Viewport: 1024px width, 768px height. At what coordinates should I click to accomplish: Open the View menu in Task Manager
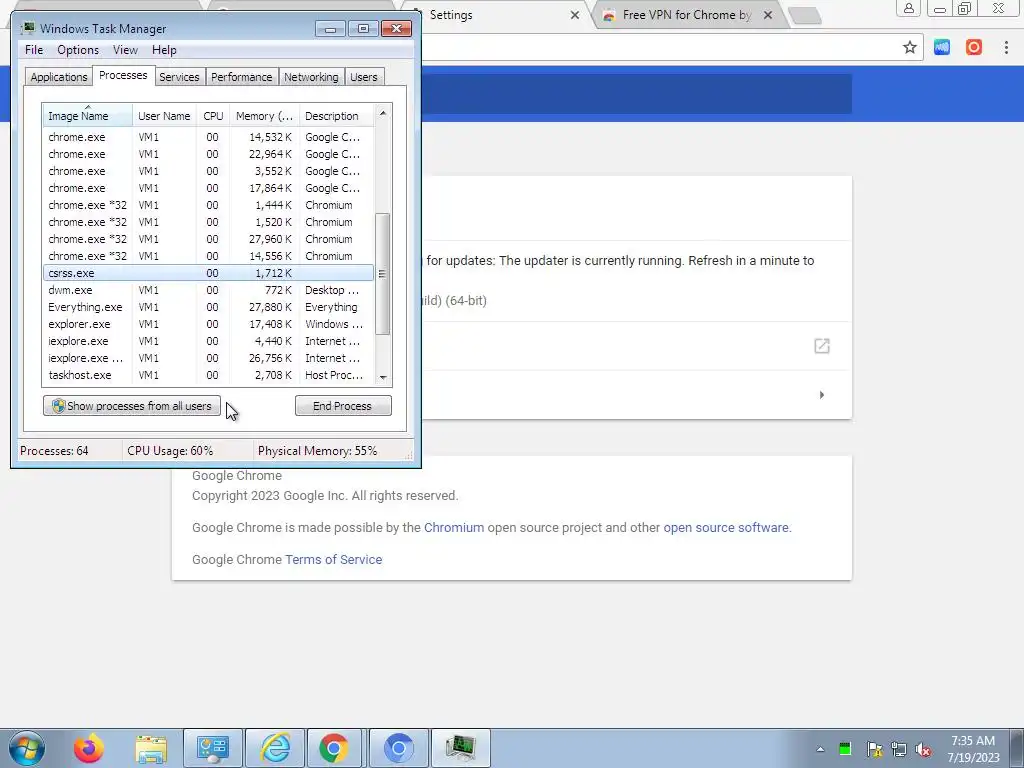[x=125, y=50]
